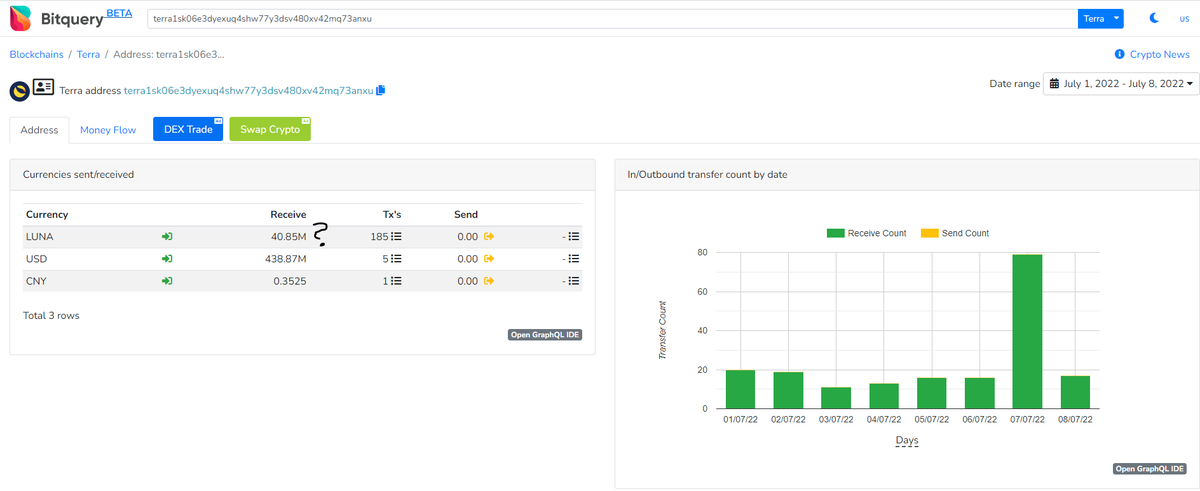Click the 03/07/22 chart bar
The image size is (1200, 491).
836,398
